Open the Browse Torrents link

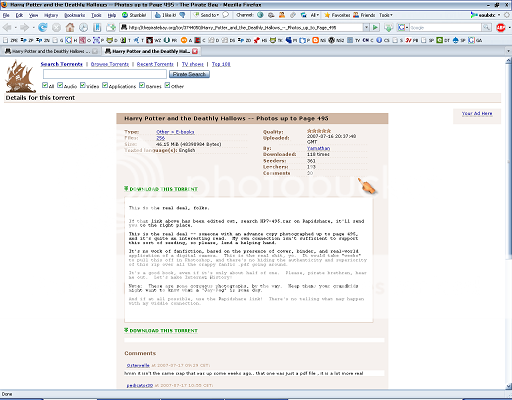coord(110,64)
